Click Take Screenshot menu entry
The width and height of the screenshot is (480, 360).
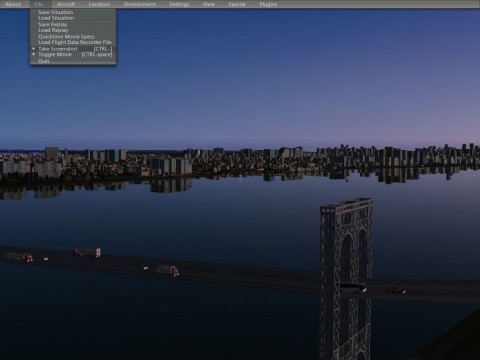(x=73, y=49)
